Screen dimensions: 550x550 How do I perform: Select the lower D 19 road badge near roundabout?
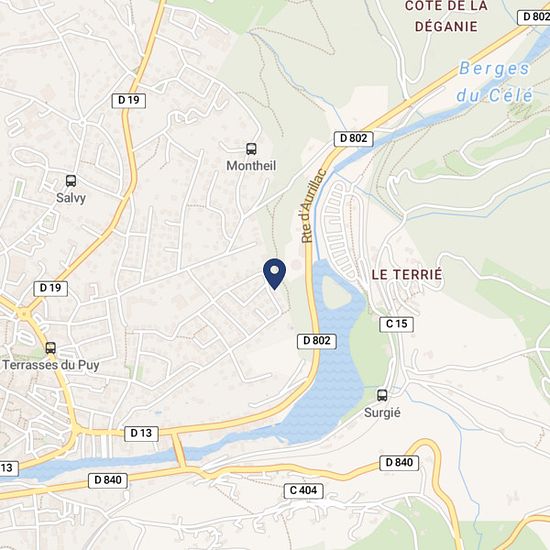[51, 288]
